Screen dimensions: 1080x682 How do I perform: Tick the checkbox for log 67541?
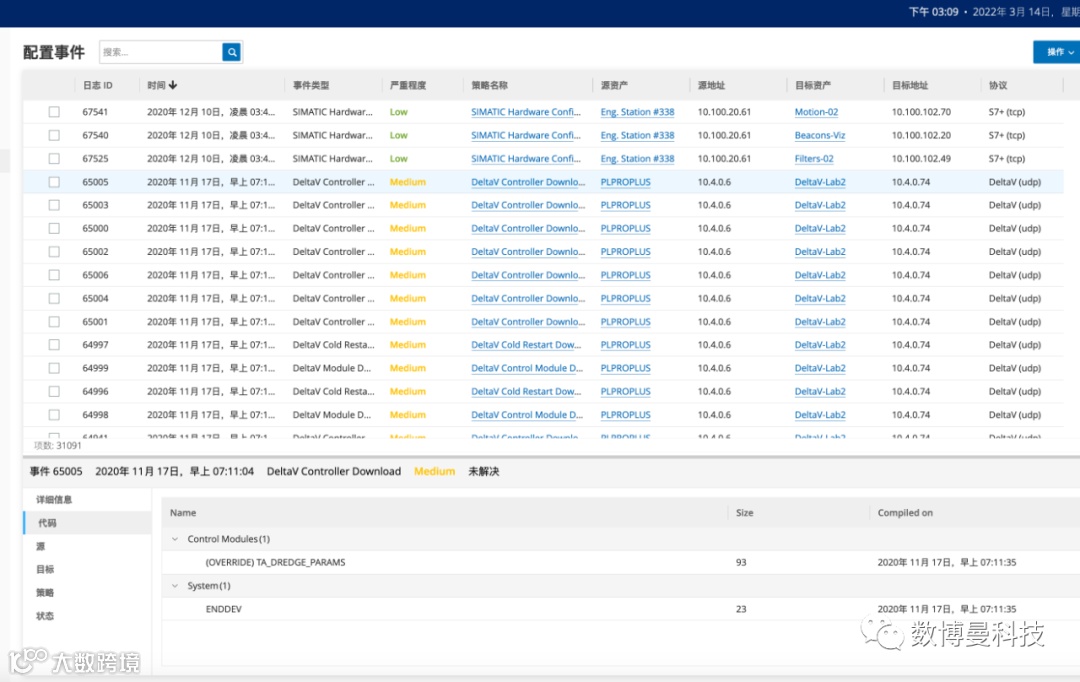[54, 112]
